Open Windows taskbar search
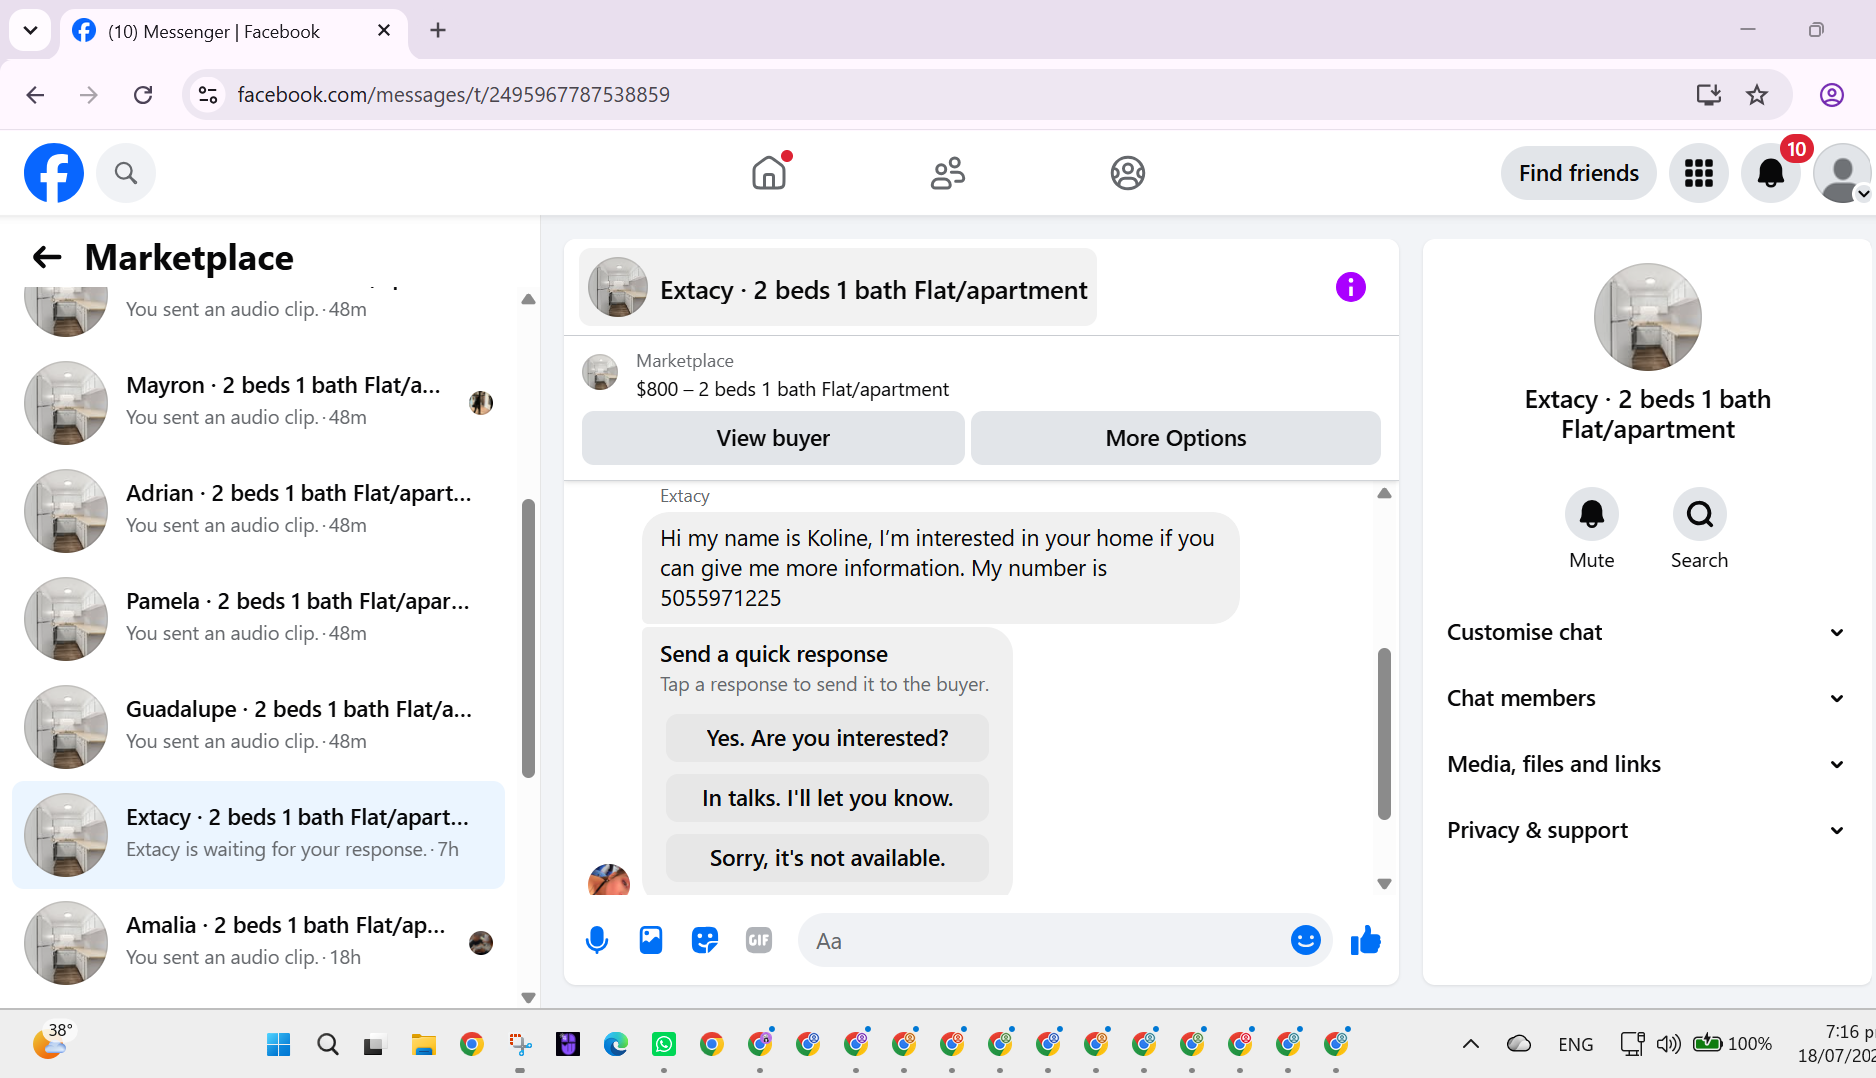 click(327, 1045)
